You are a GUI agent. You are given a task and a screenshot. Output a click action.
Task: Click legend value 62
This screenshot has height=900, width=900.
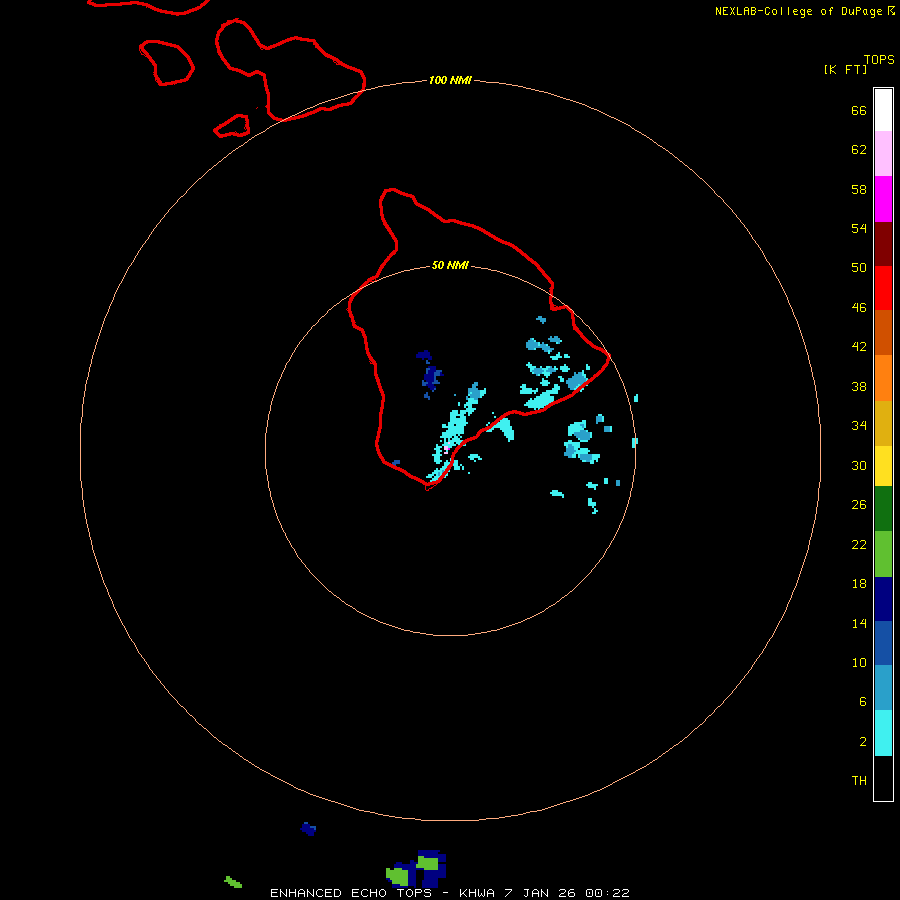859,149
